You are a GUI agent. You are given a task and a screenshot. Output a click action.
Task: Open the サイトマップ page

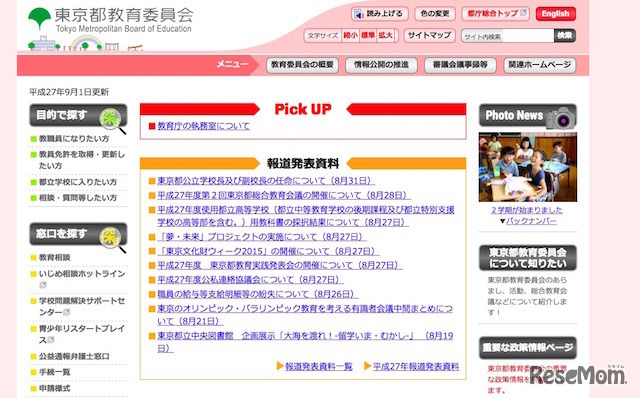[x=429, y=36]
